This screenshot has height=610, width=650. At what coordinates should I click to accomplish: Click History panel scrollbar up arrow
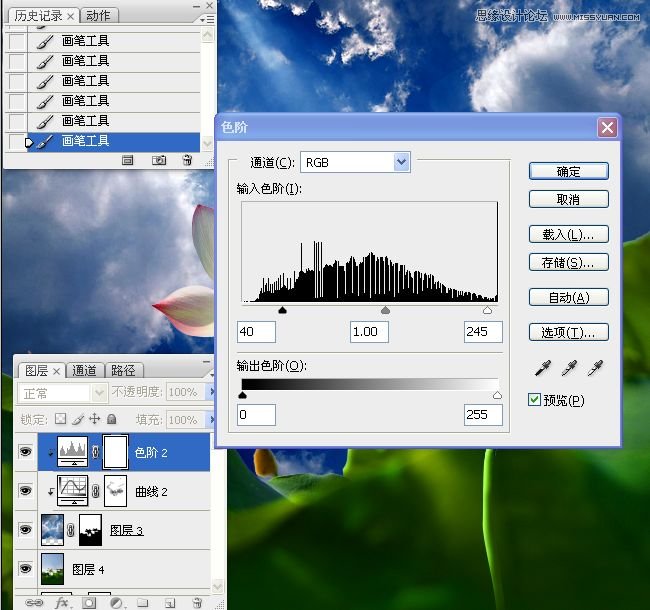click(207, 36)
